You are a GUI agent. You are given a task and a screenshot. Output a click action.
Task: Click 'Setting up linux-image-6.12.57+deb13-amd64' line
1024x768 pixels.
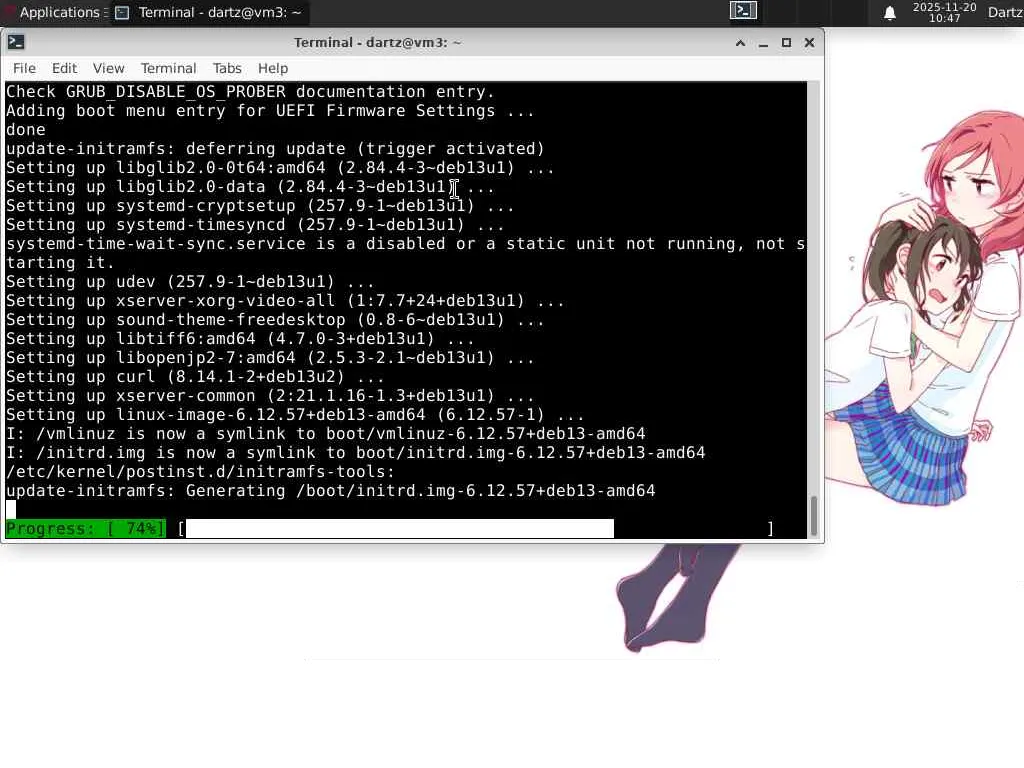pos(295,415)
